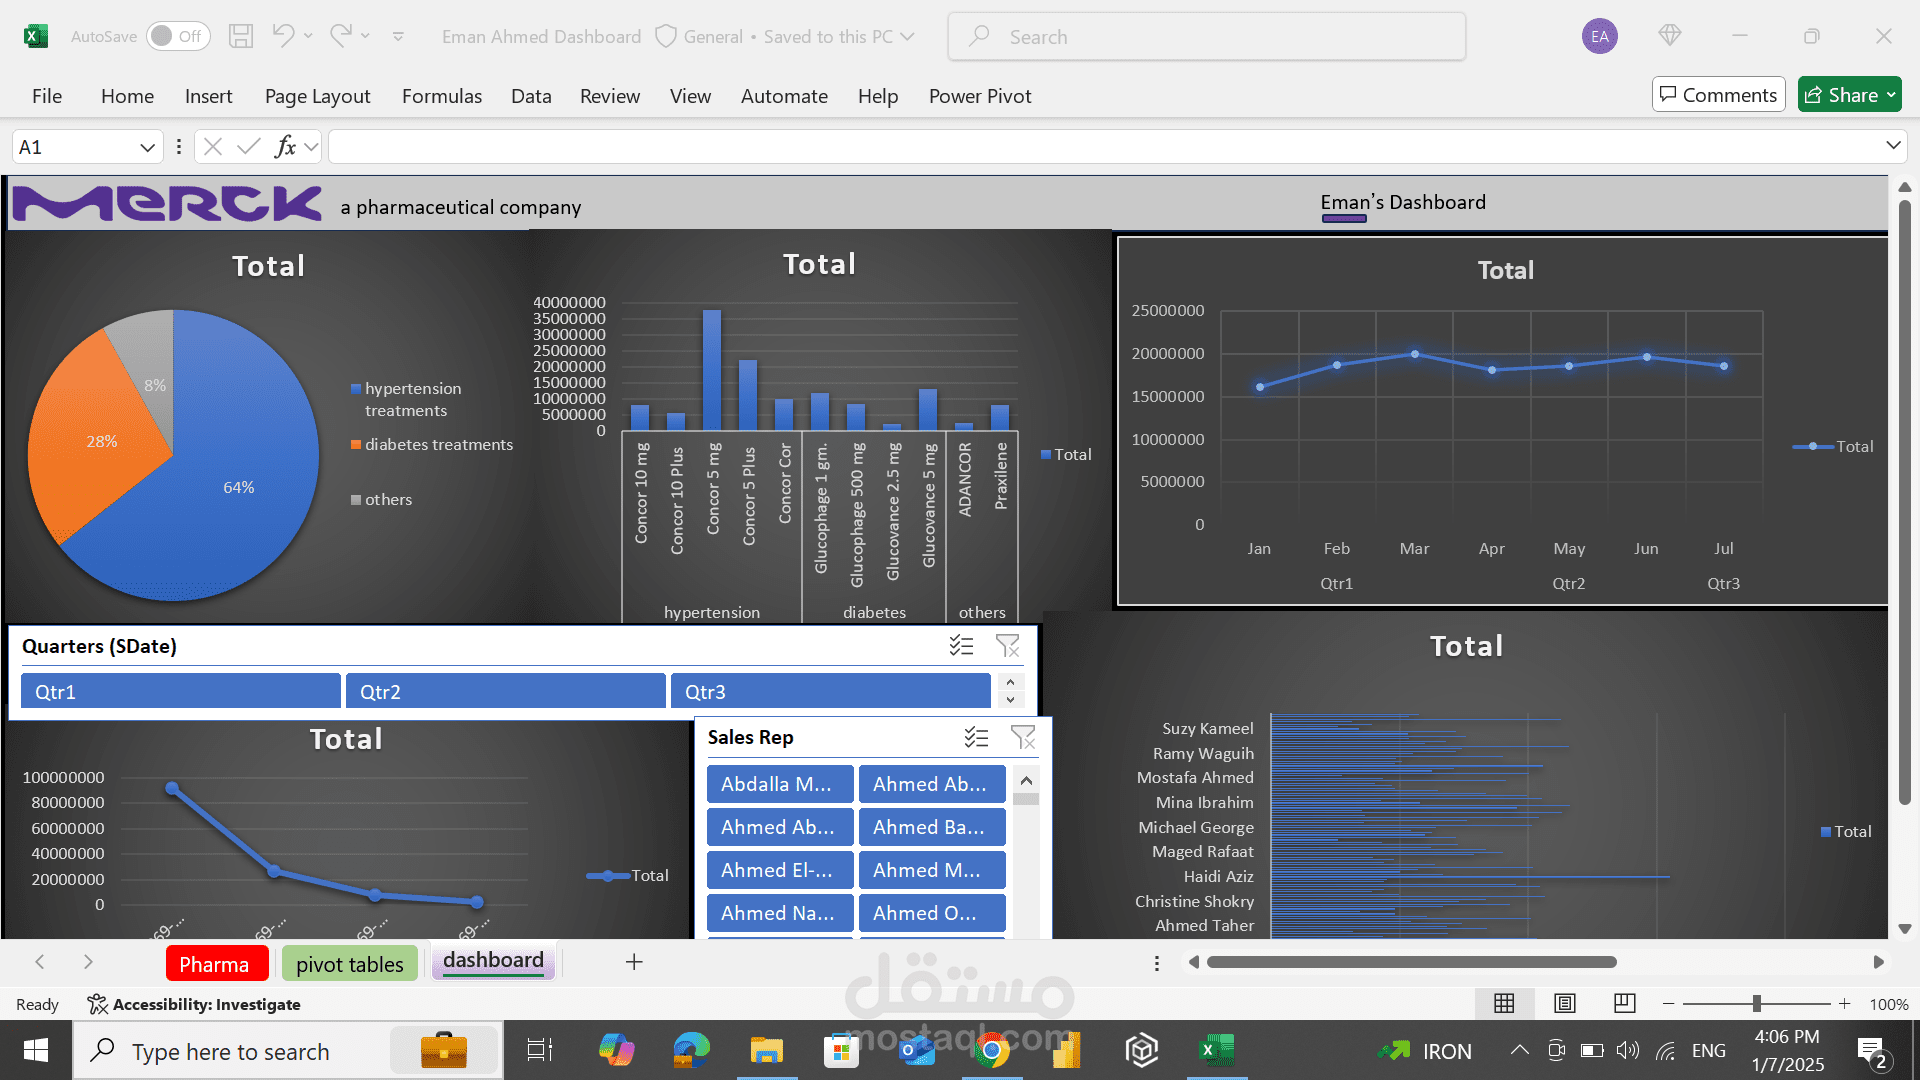Viewport: 1920px width, 1080px height.
Task: Click the zoom slider handle
Action: pos(1757,1003)
